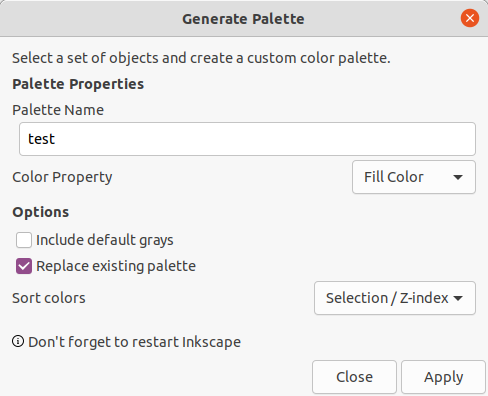Viewport: 488px width, 396px height.
Task: Click the info icon beside restart reminder
Action: click(18, 341)
